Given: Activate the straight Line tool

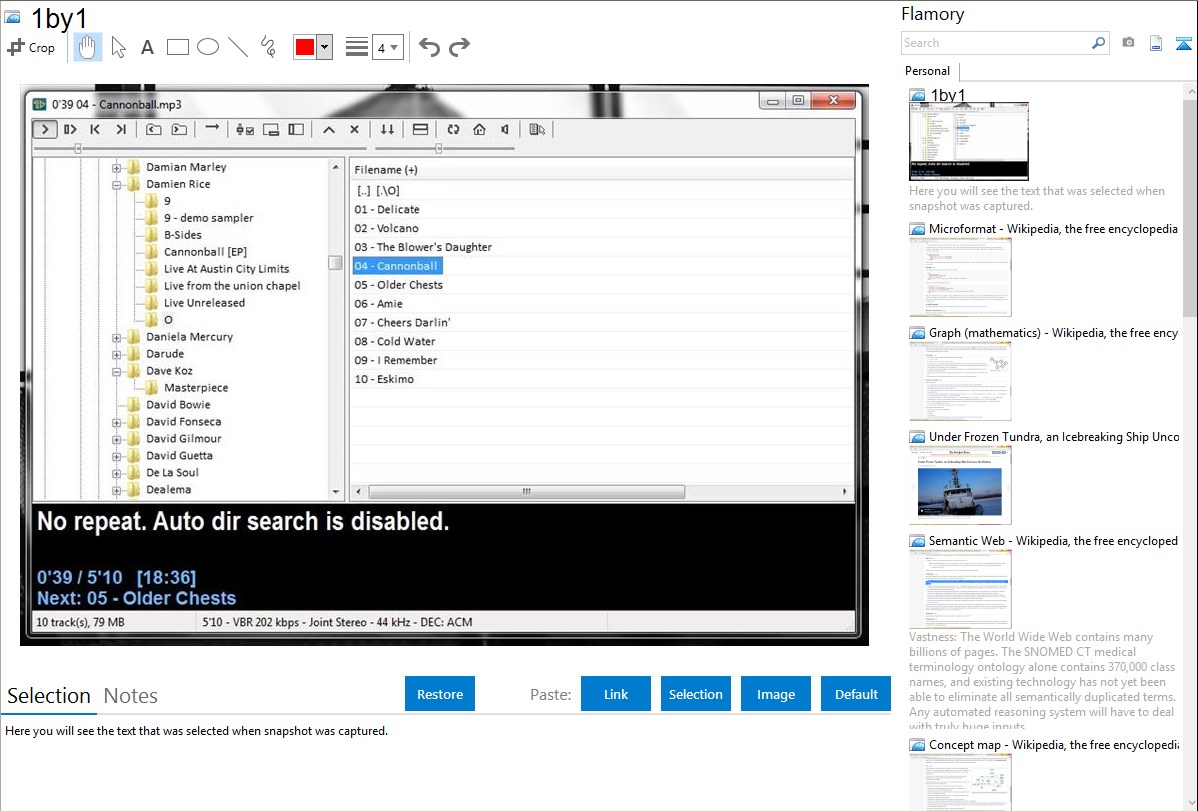Looking at the screenshot, I should [x=238, y=47].
